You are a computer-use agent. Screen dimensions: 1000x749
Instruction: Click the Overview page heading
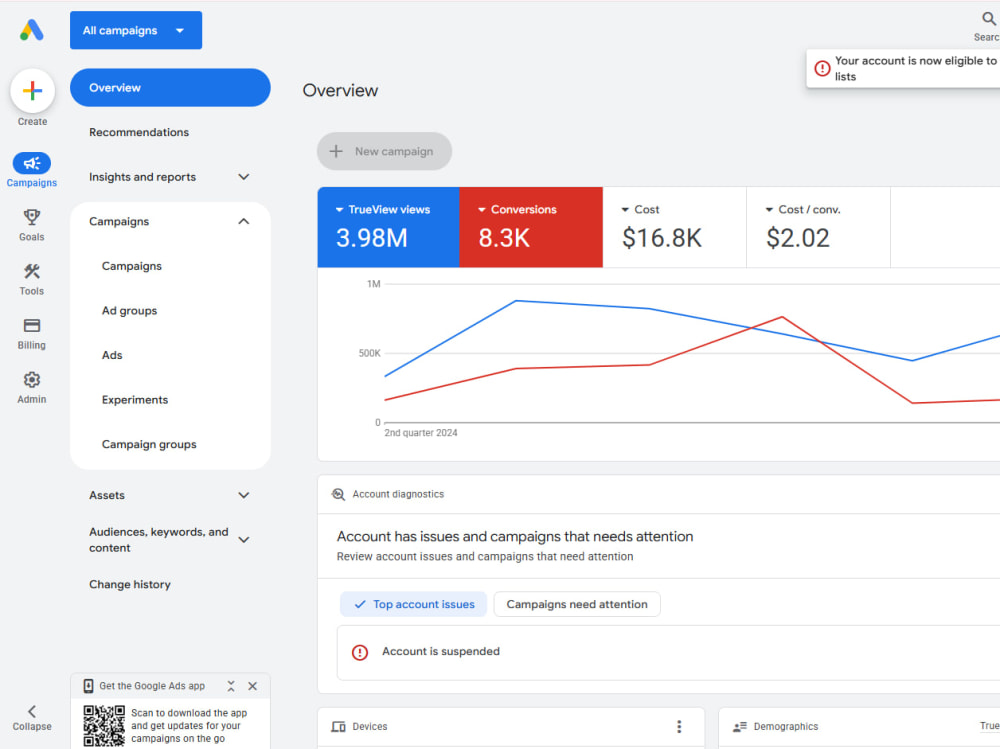pos(341,91)
